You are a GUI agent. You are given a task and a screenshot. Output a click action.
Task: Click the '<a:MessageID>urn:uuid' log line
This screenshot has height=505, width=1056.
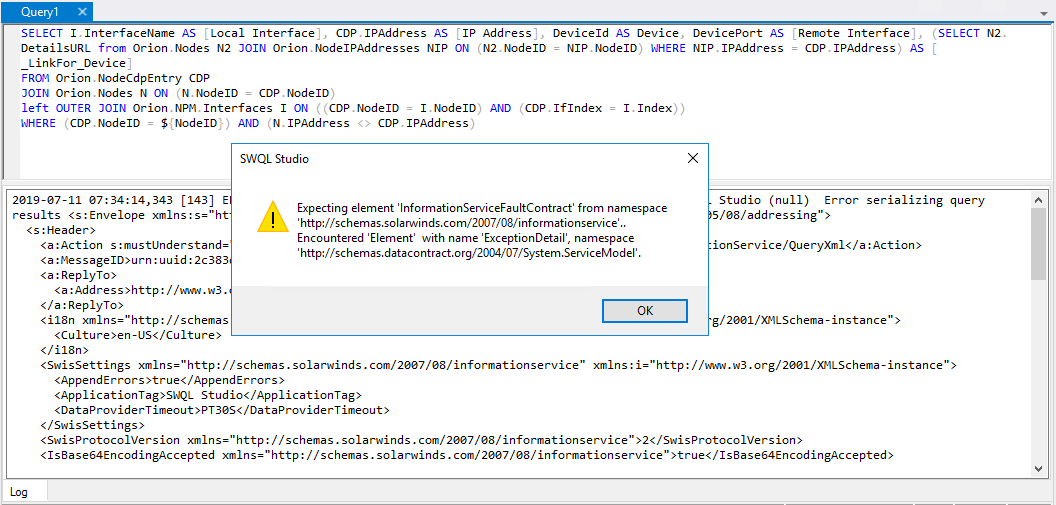[135, 261]
